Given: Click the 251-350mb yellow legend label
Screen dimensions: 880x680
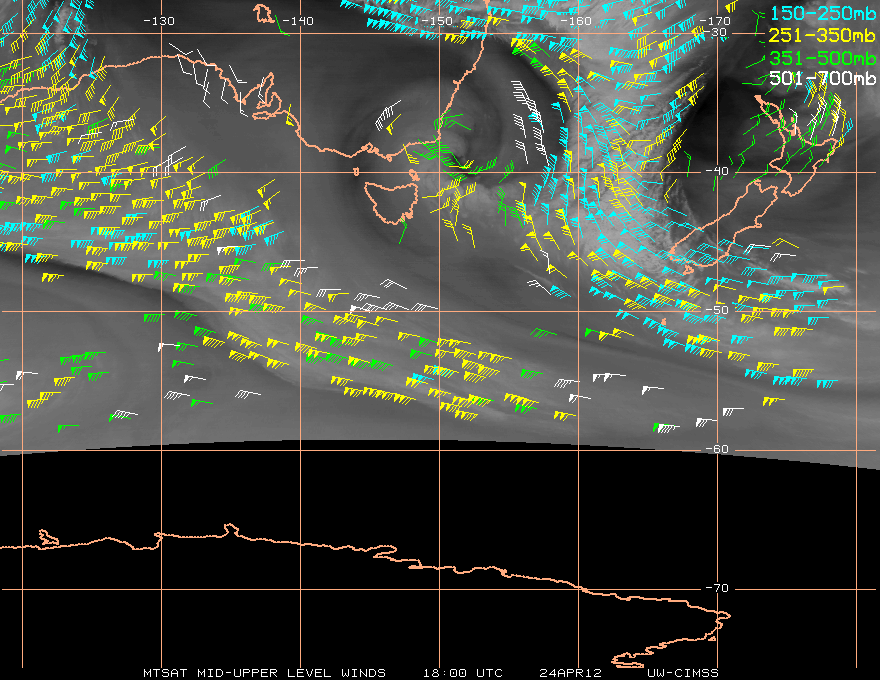Looking at the screenshot, I should (x=822, y=35).
